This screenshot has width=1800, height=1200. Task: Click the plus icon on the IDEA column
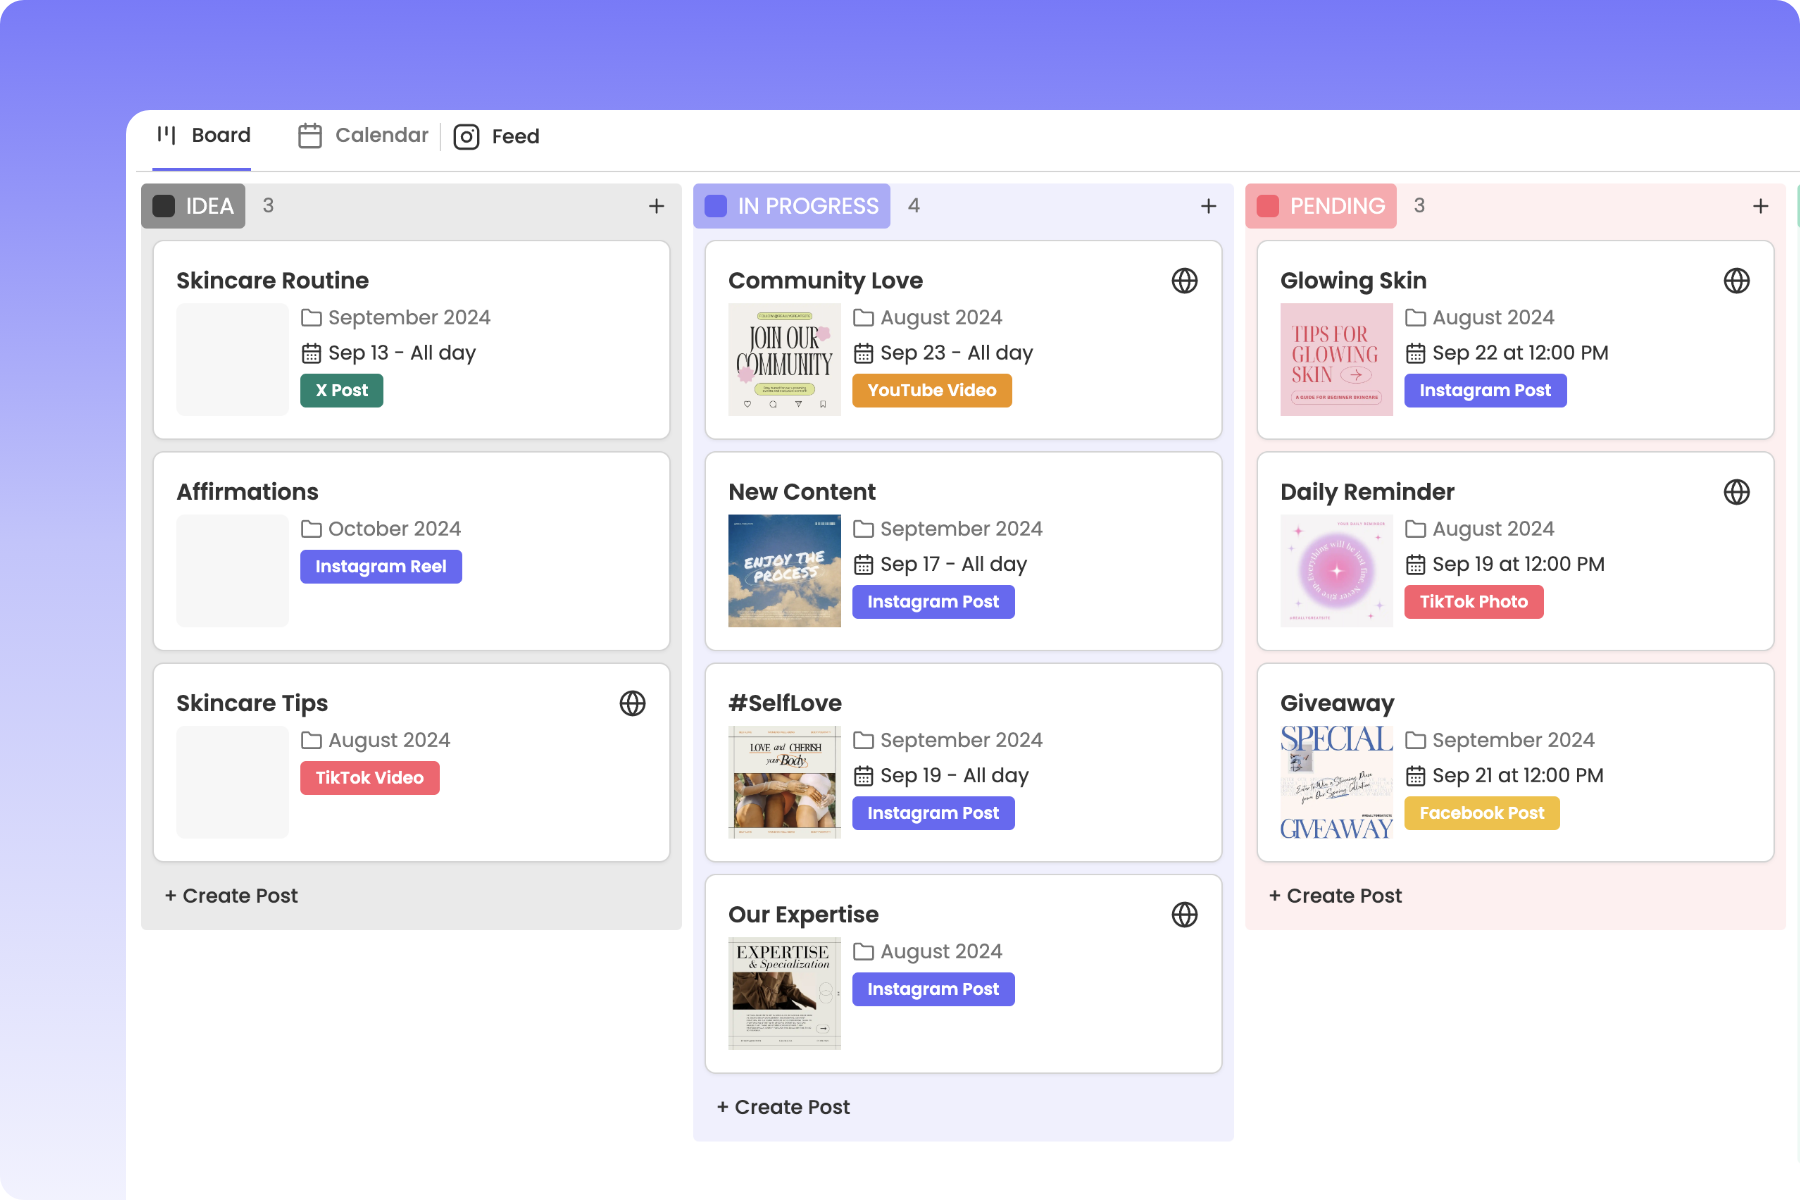[657, 206]
